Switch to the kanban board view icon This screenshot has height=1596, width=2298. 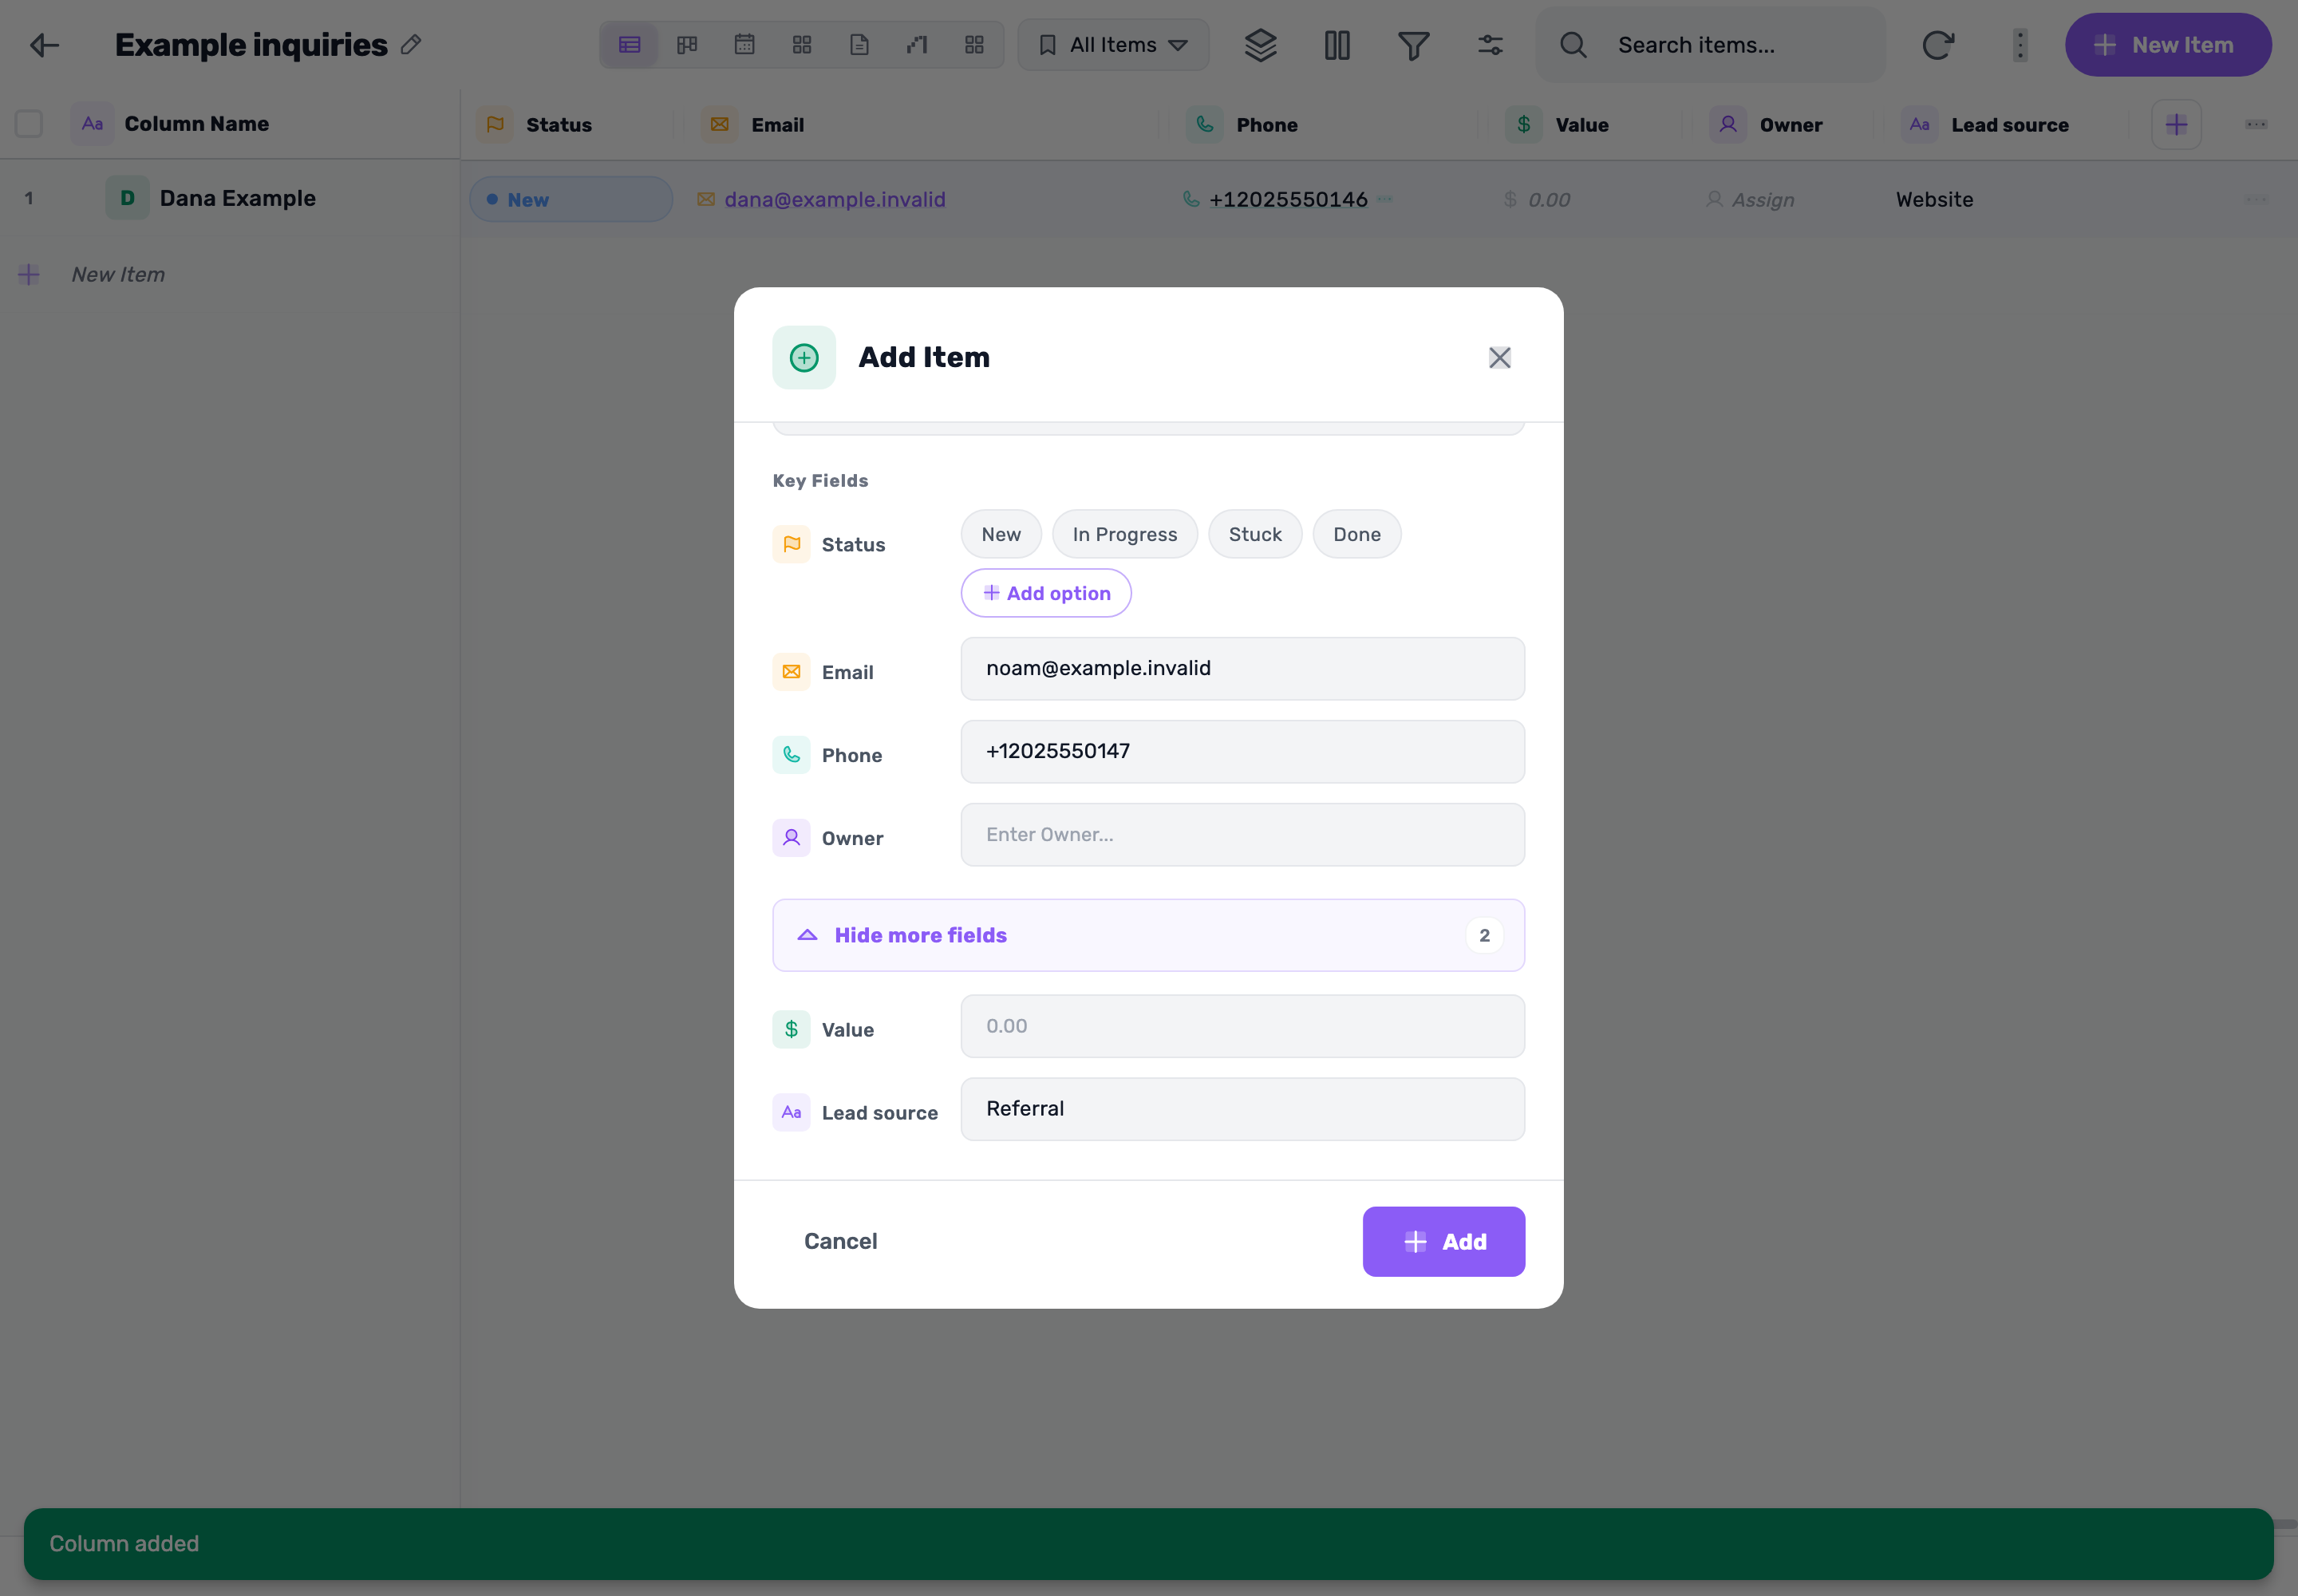[687, 45]
